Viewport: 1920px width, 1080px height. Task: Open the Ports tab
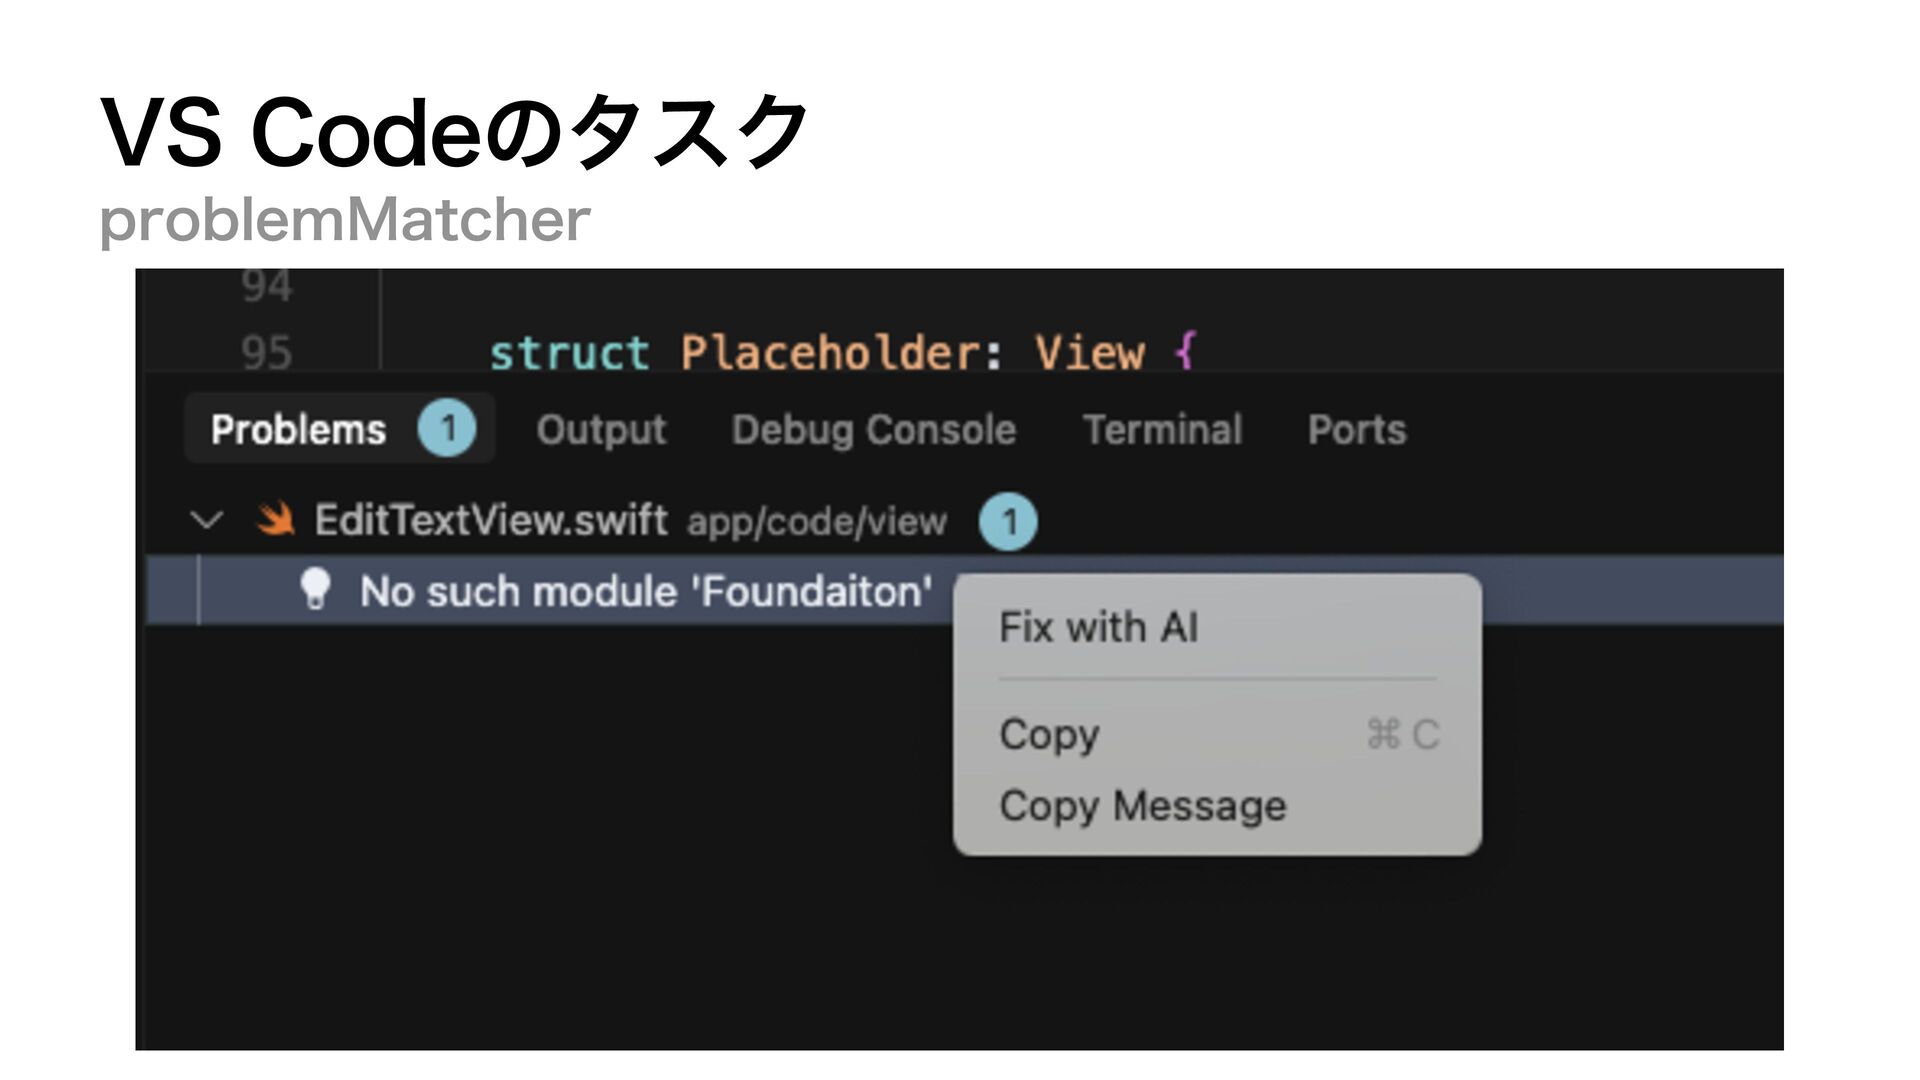[x=1357, y=430]
